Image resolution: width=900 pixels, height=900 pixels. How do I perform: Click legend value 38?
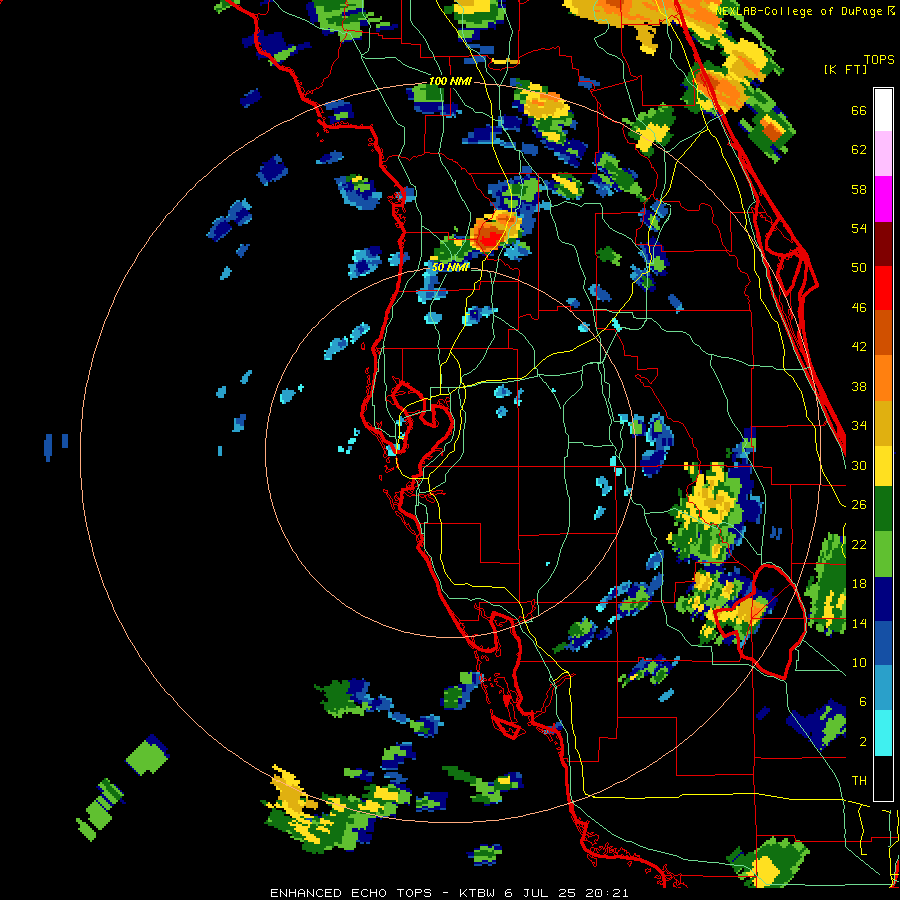(859, 386)
